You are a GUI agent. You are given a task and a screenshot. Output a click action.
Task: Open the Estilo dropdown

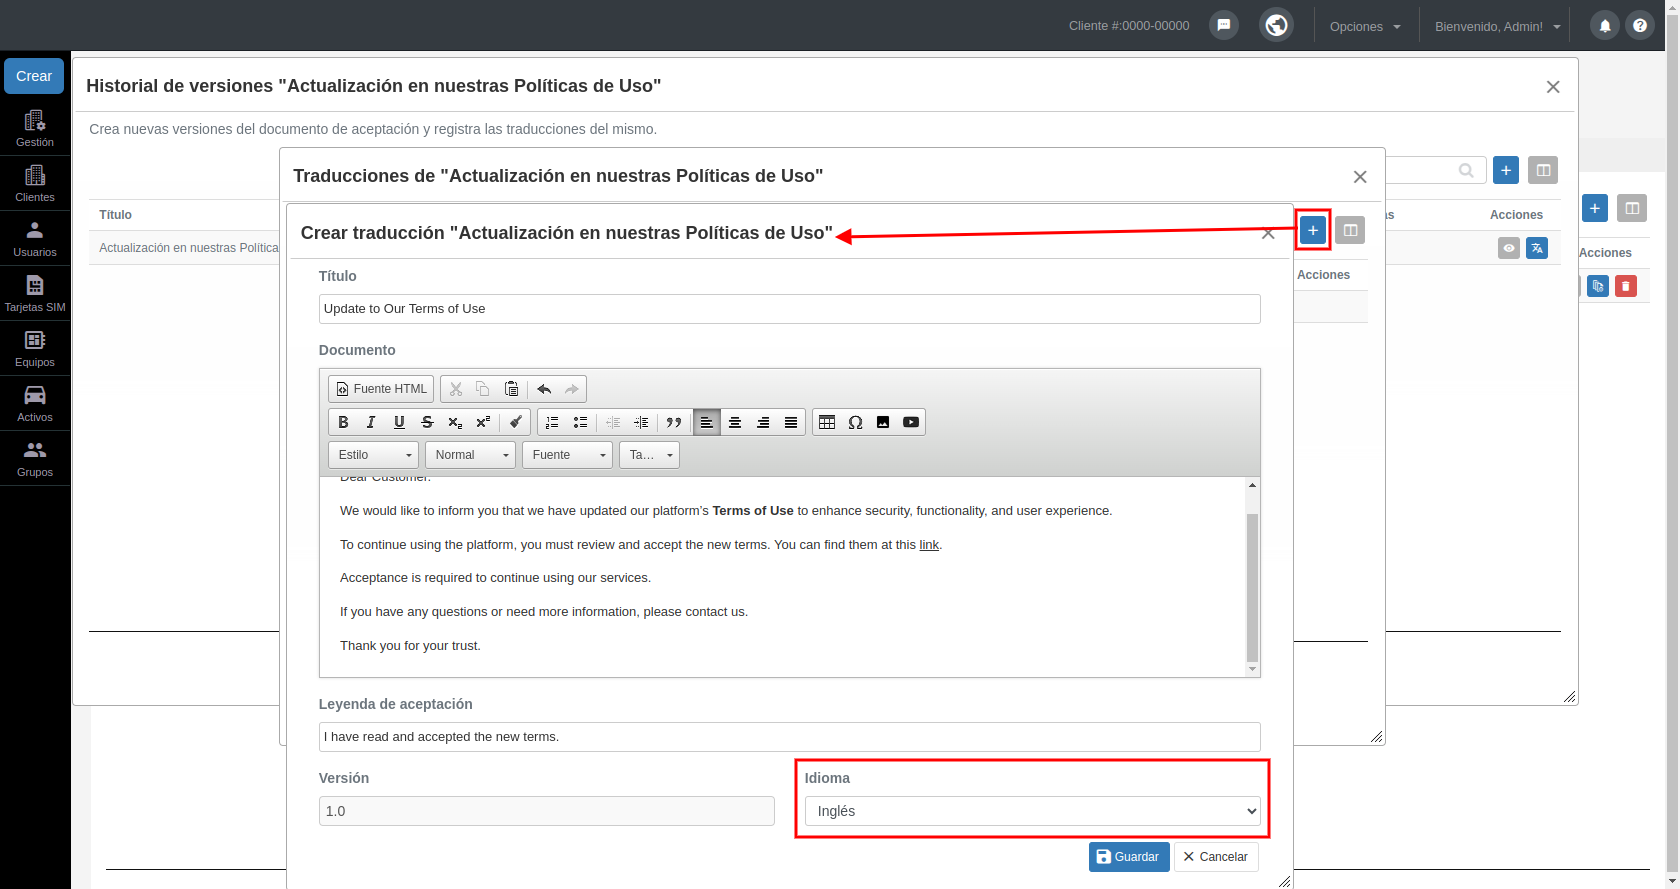click(x=374, y=455)
